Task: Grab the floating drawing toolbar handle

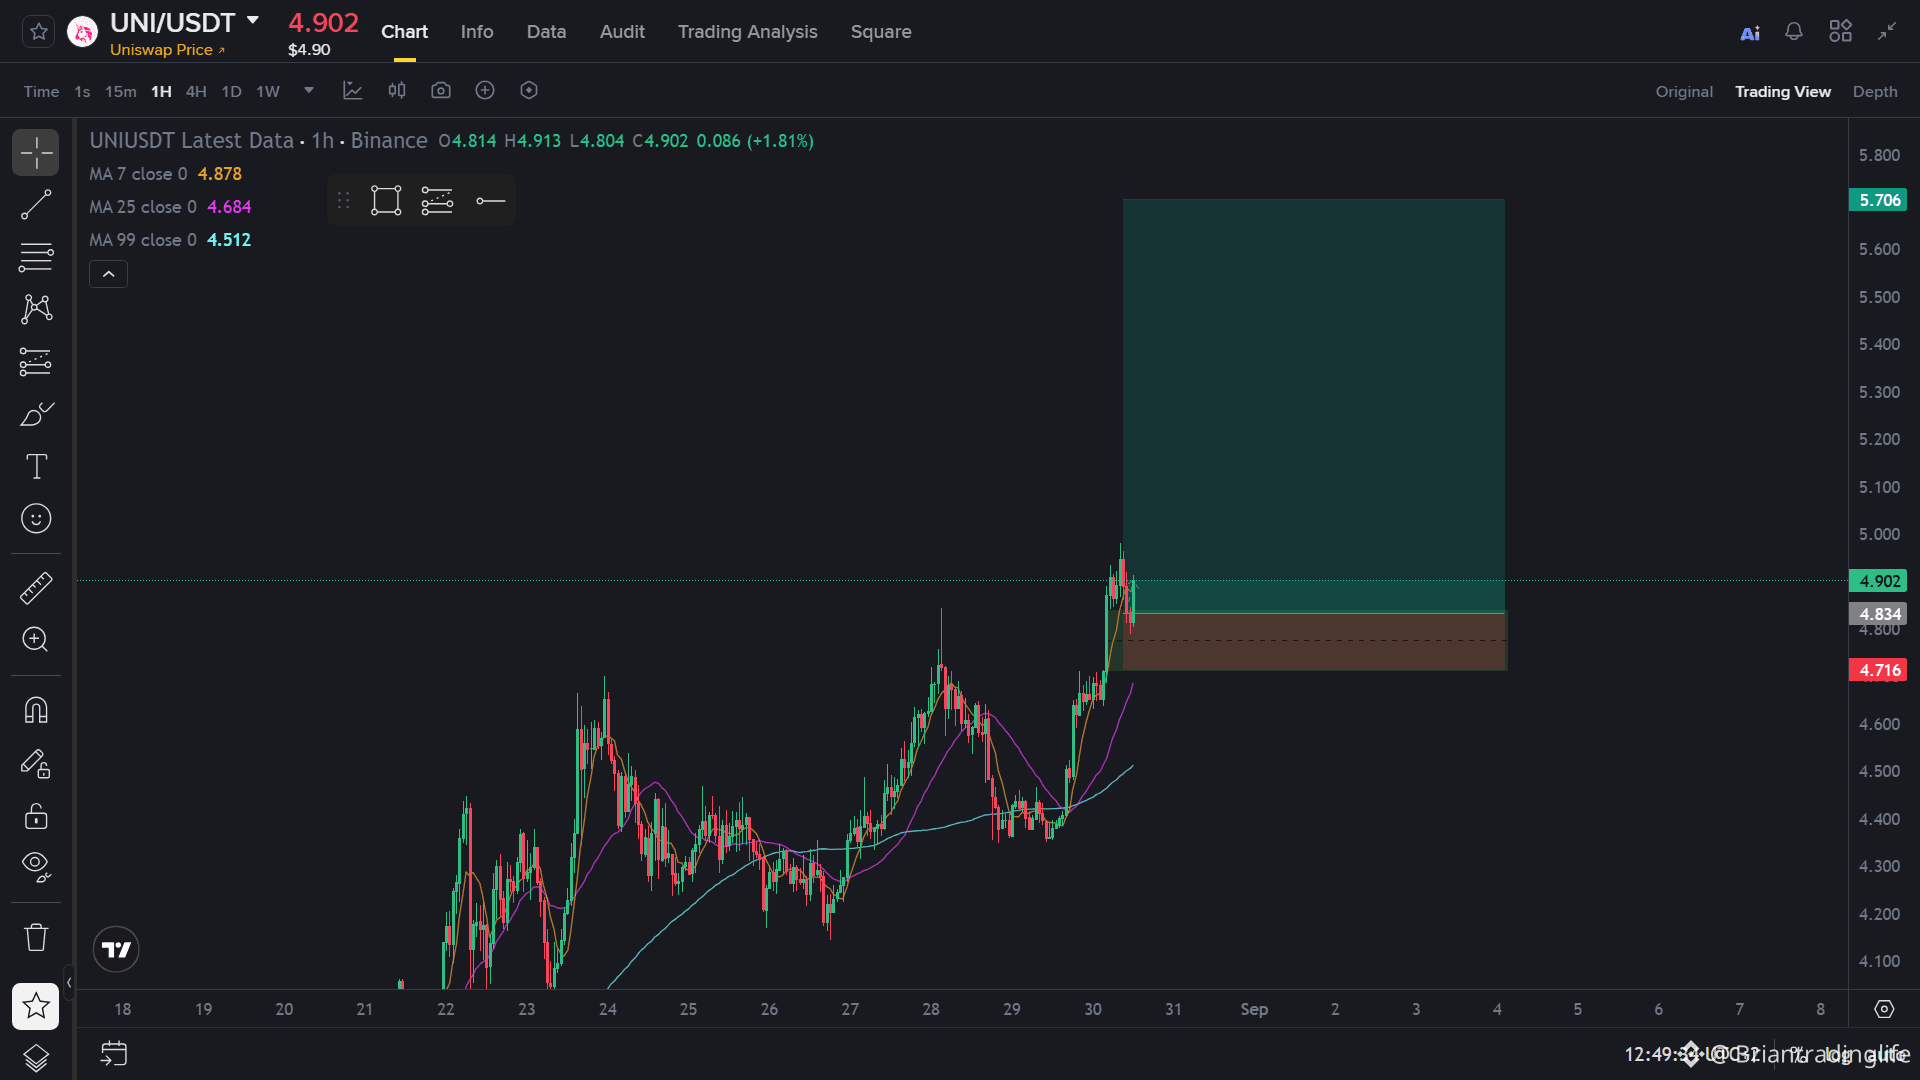Action: click(x=344, y=201)
